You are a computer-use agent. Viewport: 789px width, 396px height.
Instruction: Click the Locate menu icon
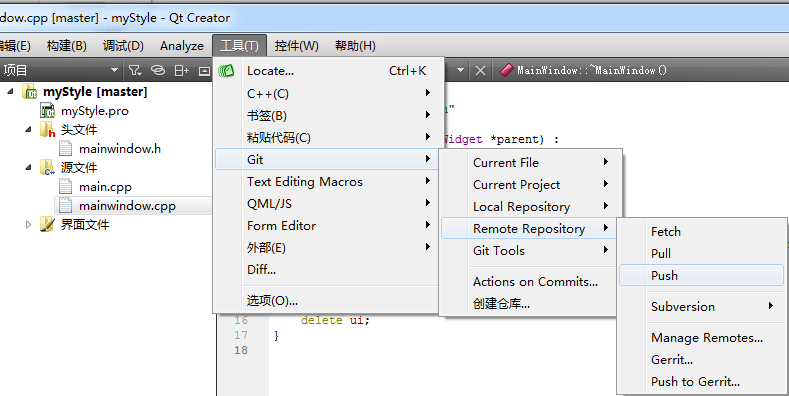pyautogui.click(x=226, y=71)
